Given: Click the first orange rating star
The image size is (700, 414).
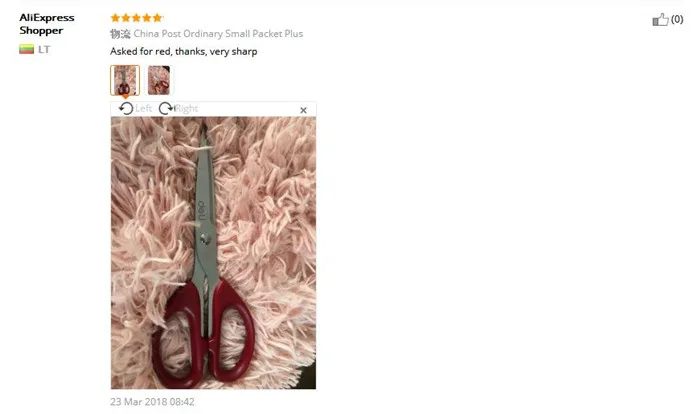Looking at the screenshot, I should coord(115,18).
